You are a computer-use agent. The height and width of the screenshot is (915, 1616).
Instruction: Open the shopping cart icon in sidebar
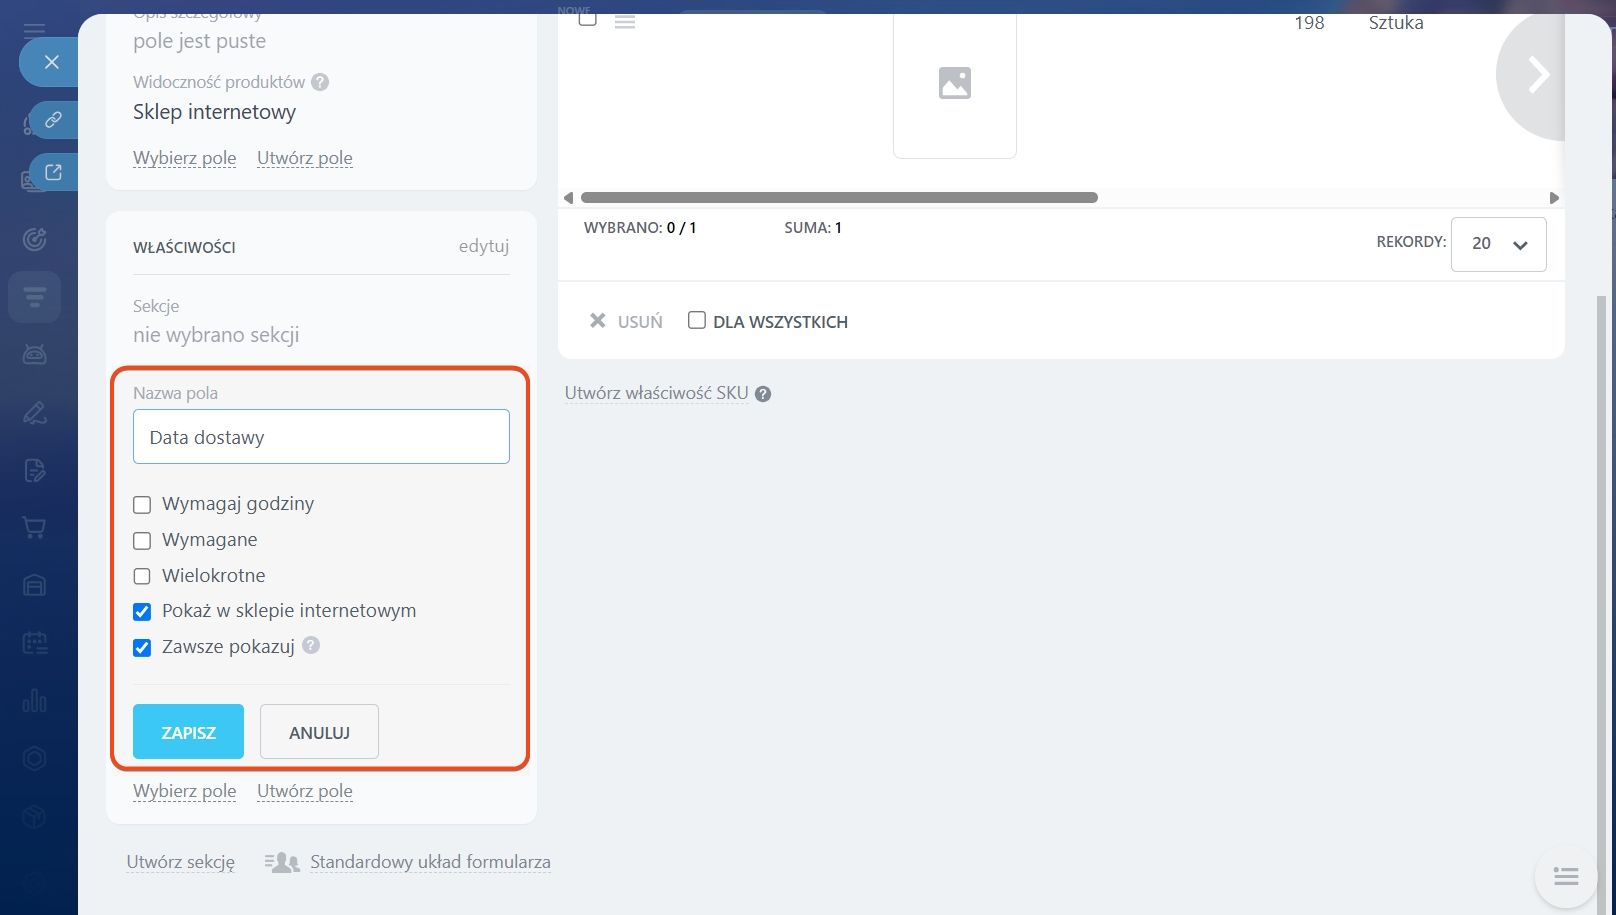pos(35,528)
